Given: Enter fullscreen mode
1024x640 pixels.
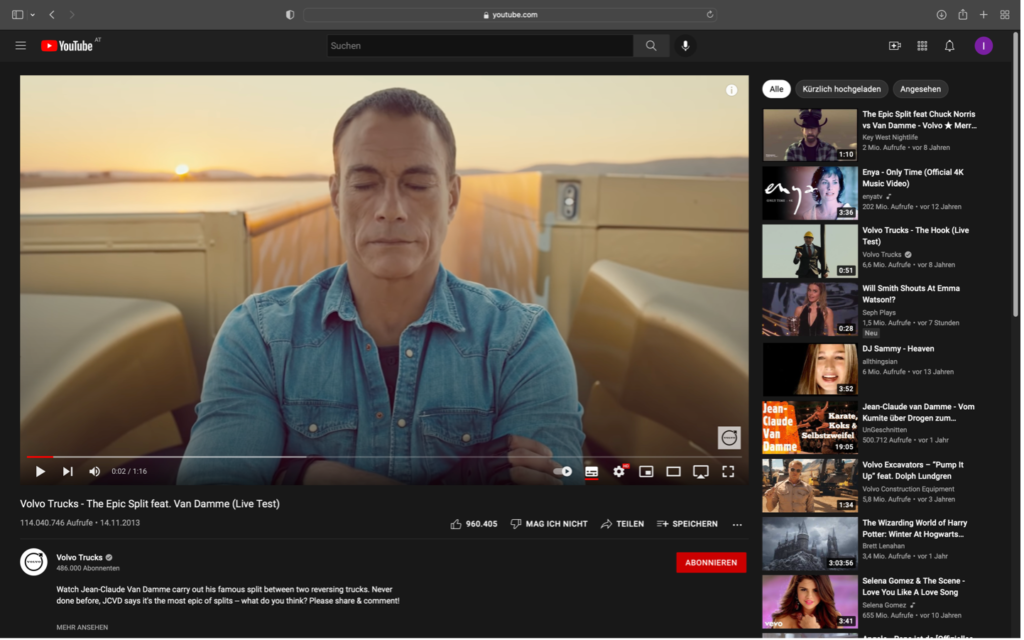Looking at the screenshot, I should coord(728,472).
